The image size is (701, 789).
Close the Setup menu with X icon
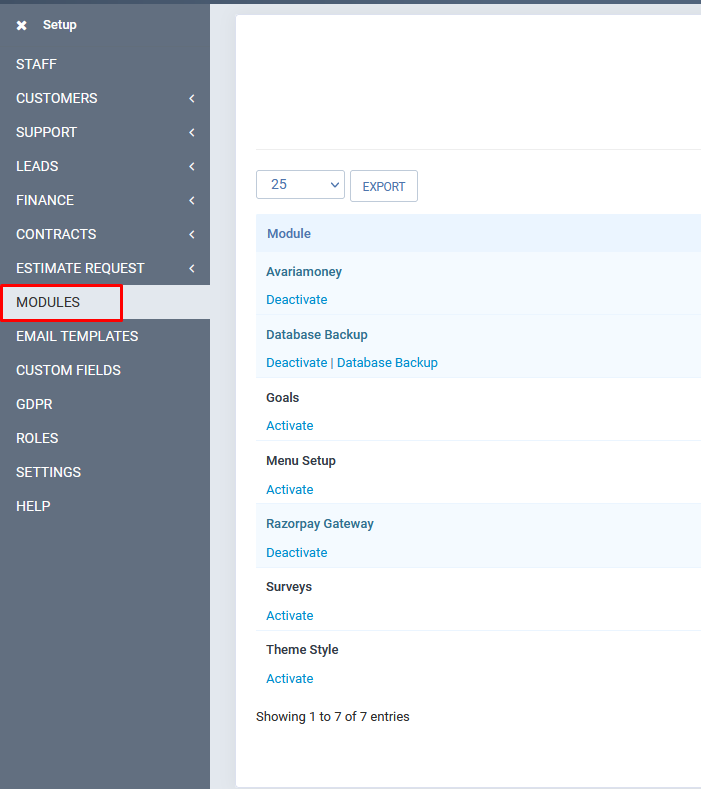pos(22,25)
